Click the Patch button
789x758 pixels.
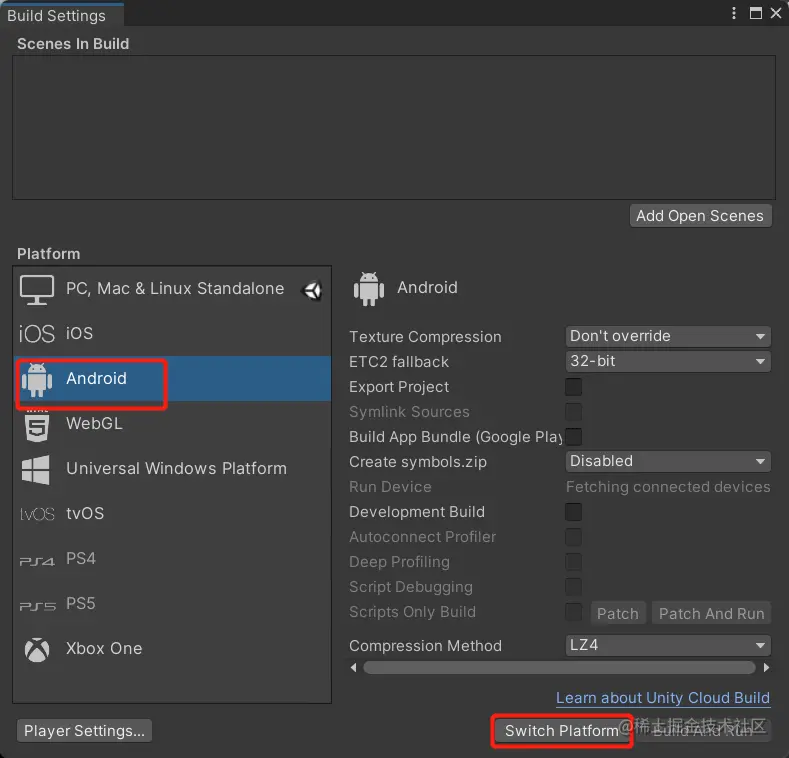pyautogui.click(x=617, y=614)
